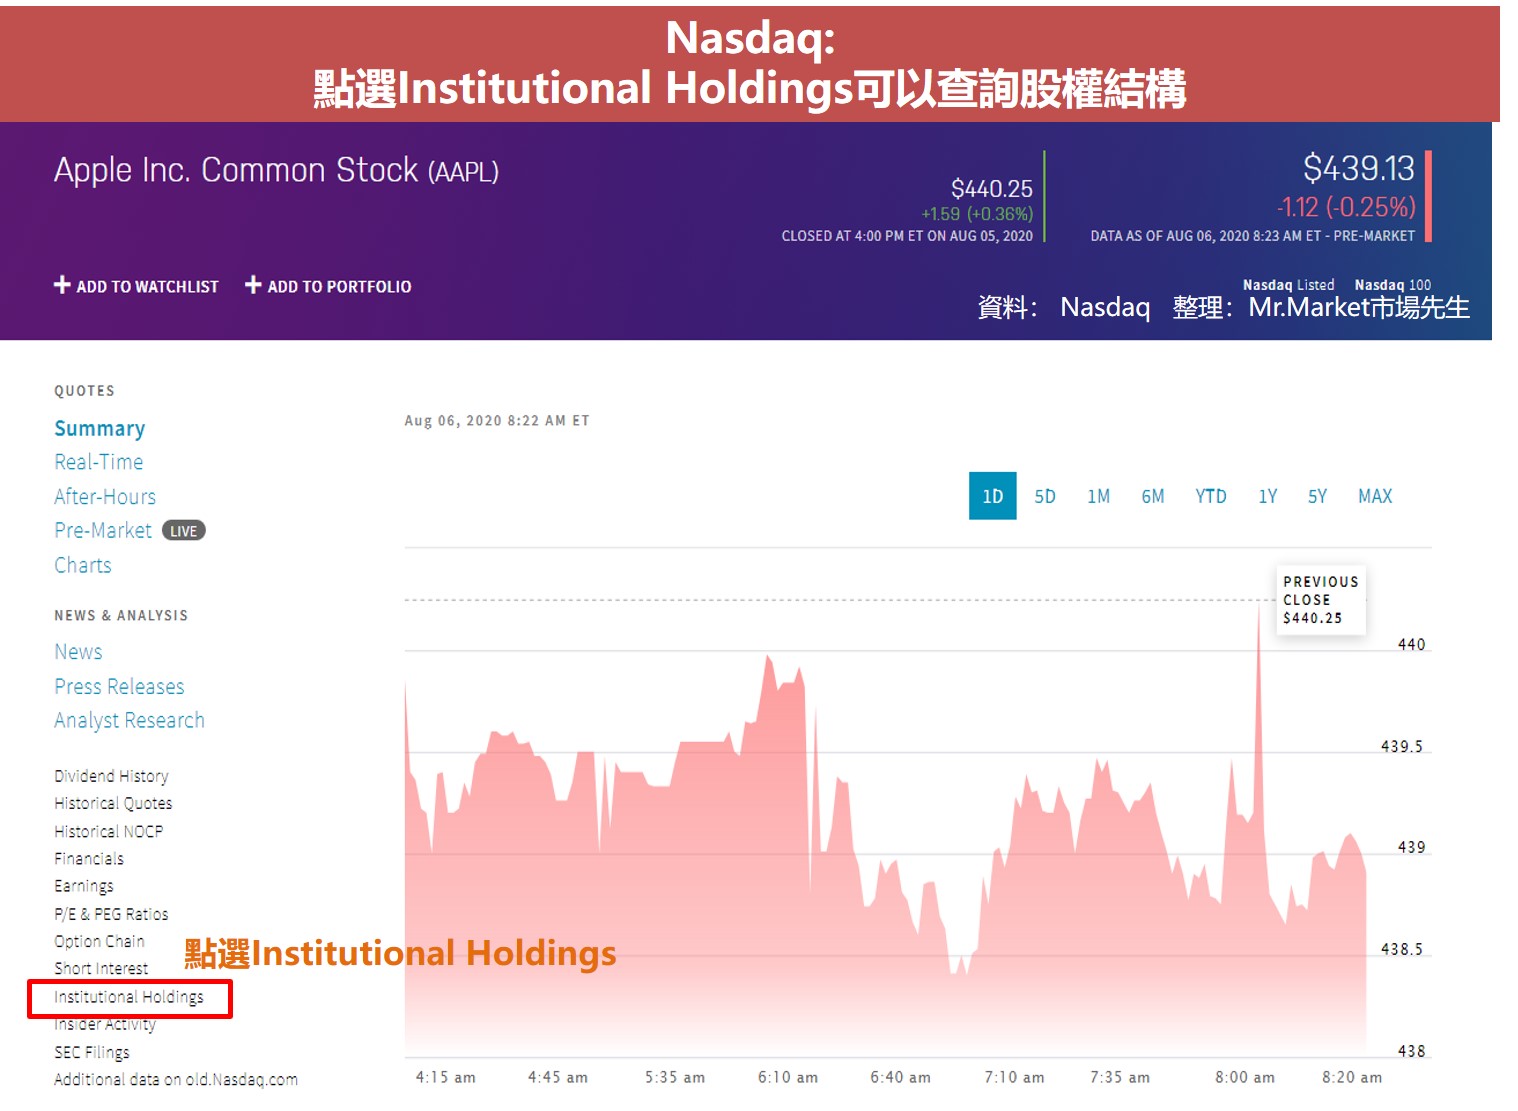Screen dimensions: 1518x1111
Task: Click the Nasdaq Listed label
Action: tap(1288, 285)
